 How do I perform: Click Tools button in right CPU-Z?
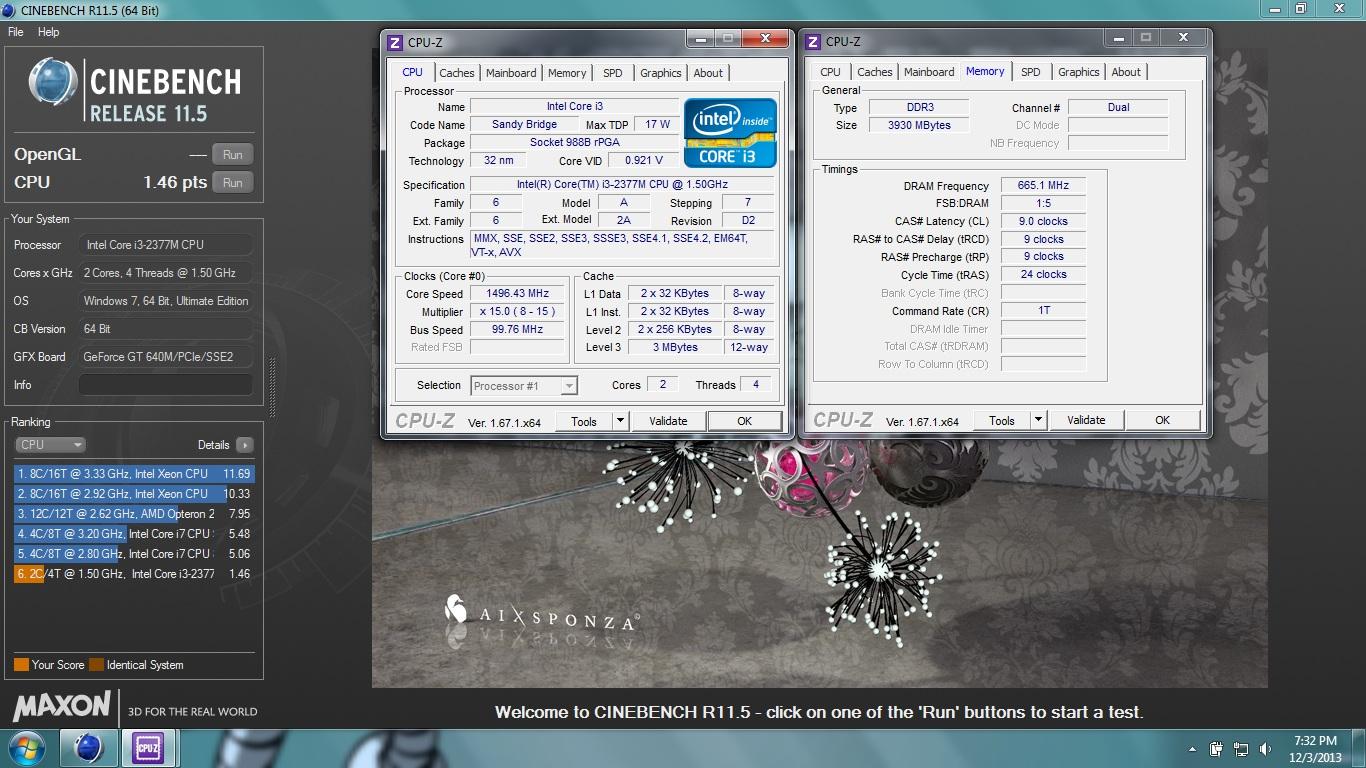tap(1002, 421)
